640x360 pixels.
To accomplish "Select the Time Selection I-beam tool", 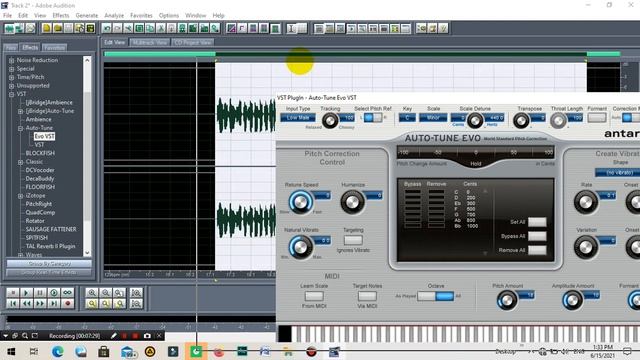I will click(x=291, y=28).
